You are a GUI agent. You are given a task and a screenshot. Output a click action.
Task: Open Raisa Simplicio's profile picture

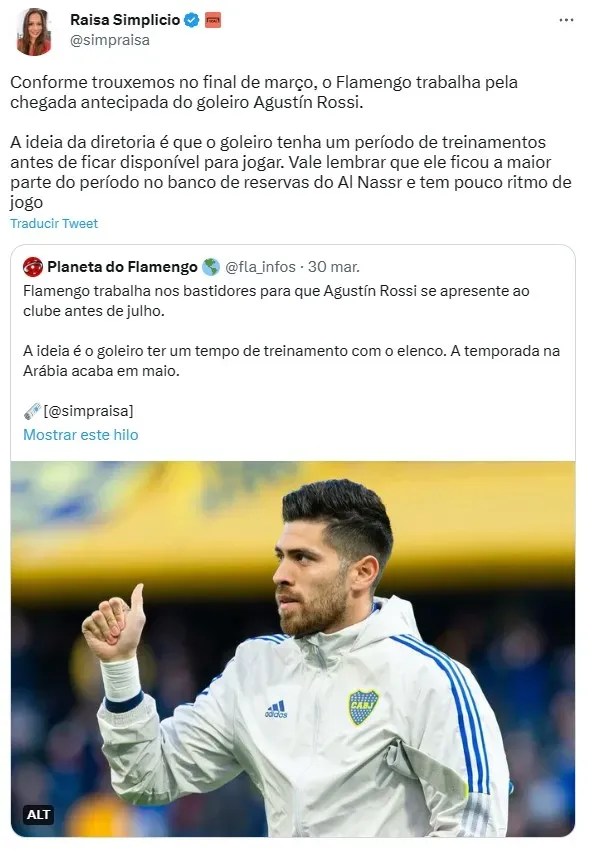tap(34, 31)
